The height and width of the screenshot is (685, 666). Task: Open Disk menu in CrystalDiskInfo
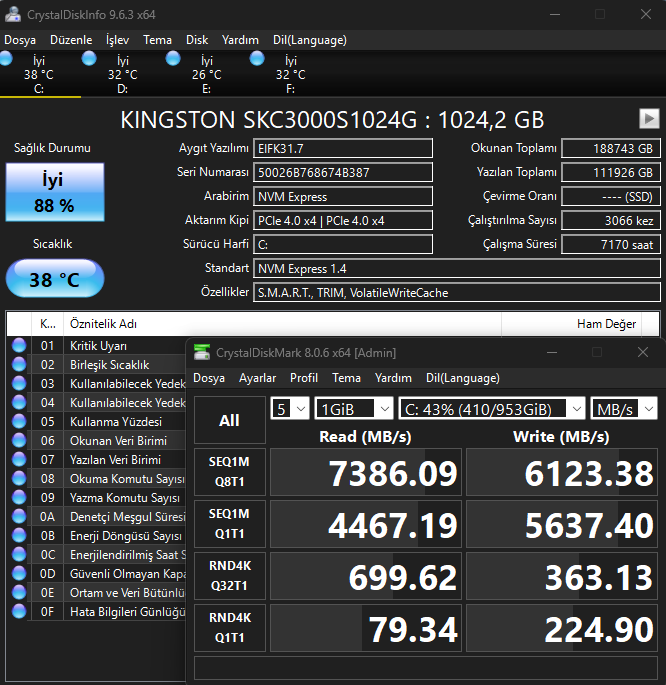pyautogui.click(x=197, y=40)
